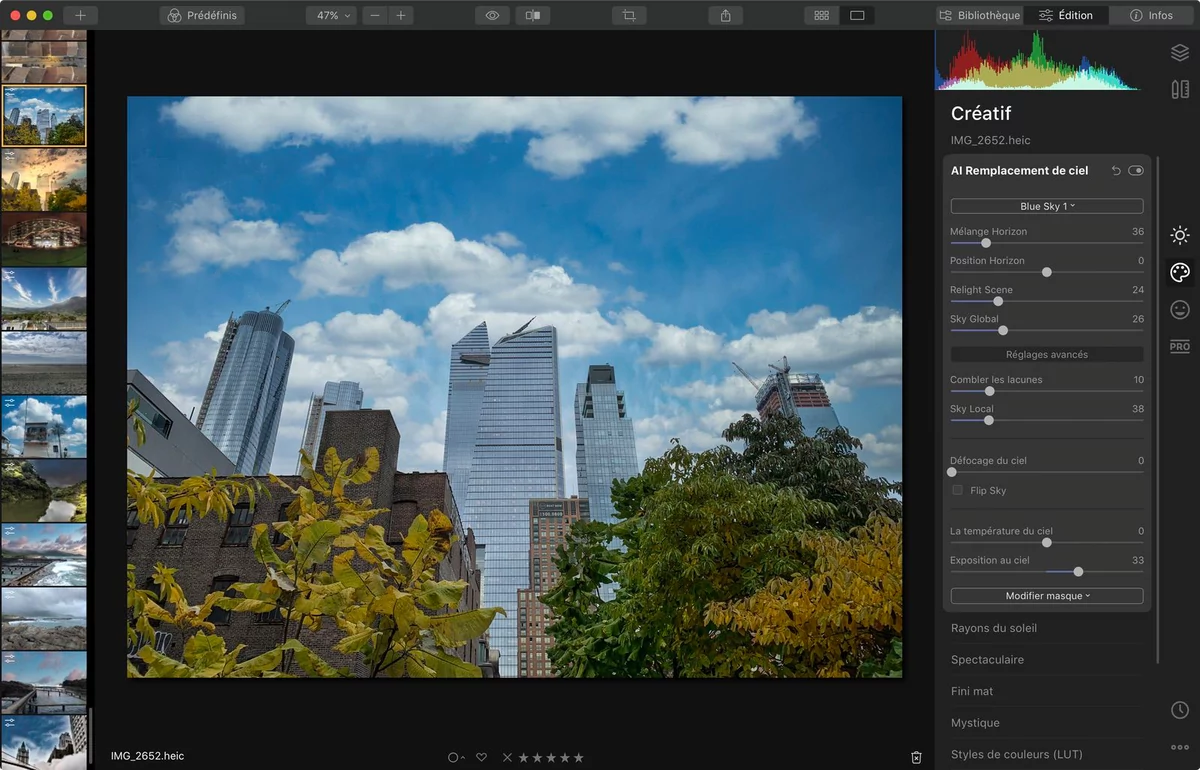Toggle the eye preview original button
Viewport: 1200px width, 770px height.
[492, 16]
